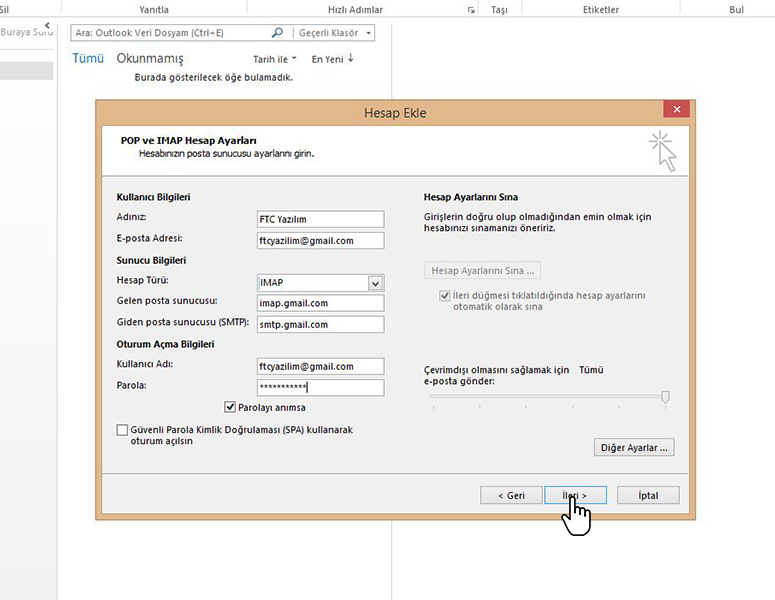Switch to the Tümü mail filter
Viewport: 775px width, 600px height.
point(88,58)
